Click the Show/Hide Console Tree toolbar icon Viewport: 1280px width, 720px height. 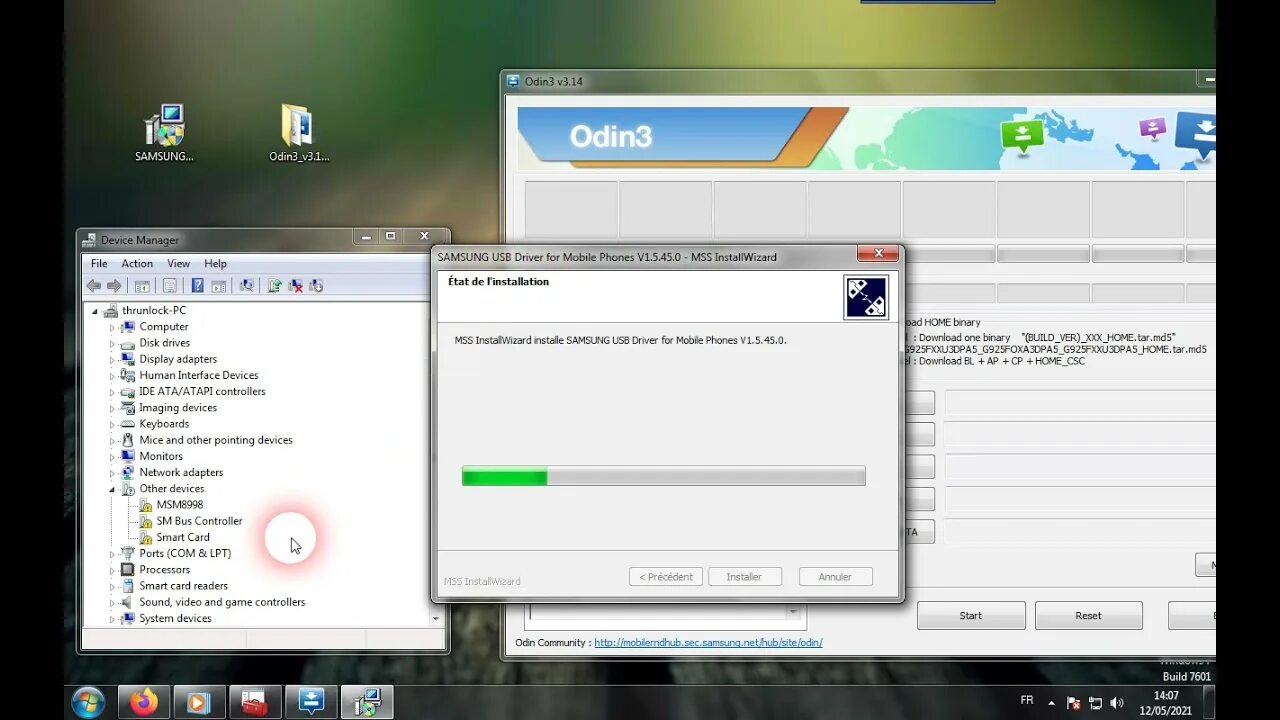(143, 286)
